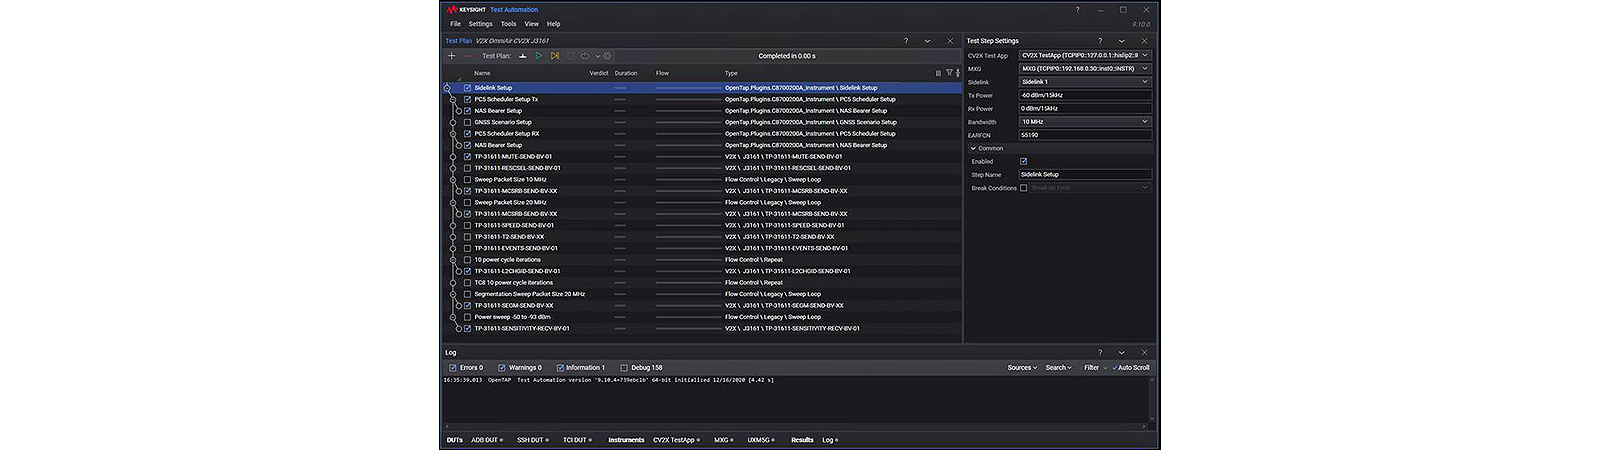1600x450 pixels.
Task: Open the Bandwidth 10 MHz dropdown
Action: click(1085, 122)
